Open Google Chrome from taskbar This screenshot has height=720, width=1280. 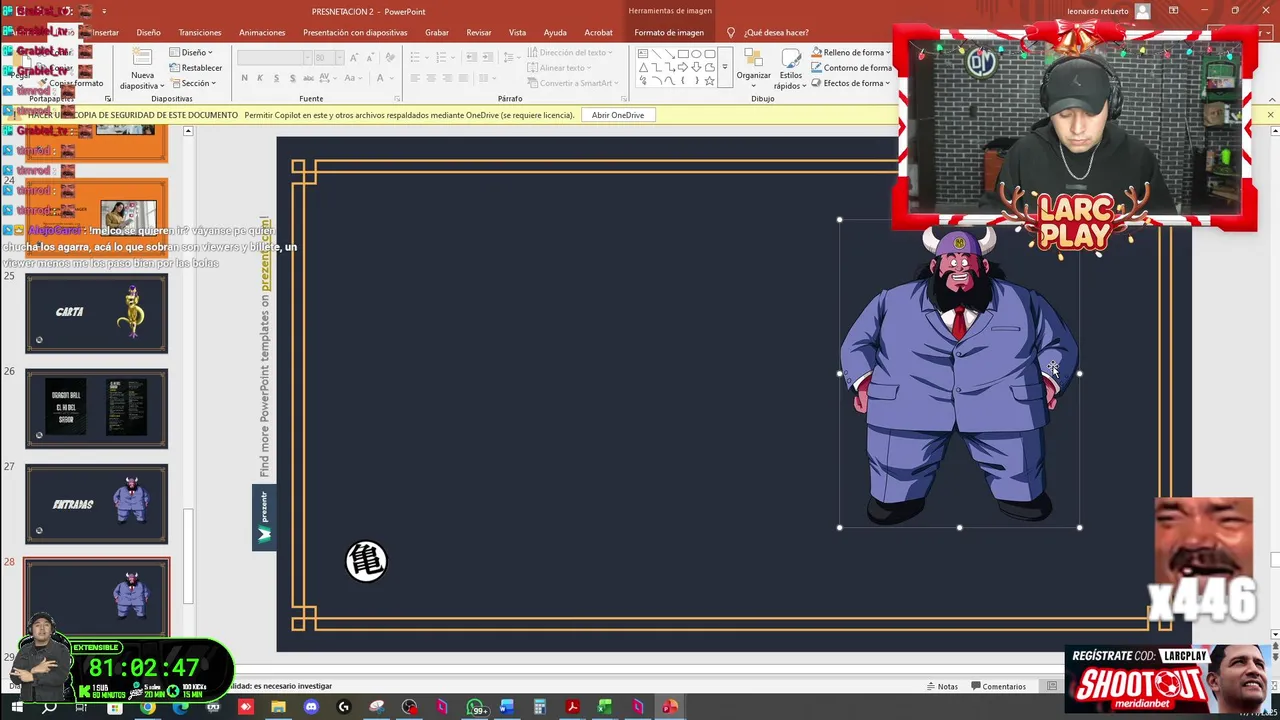pos(147,708)
